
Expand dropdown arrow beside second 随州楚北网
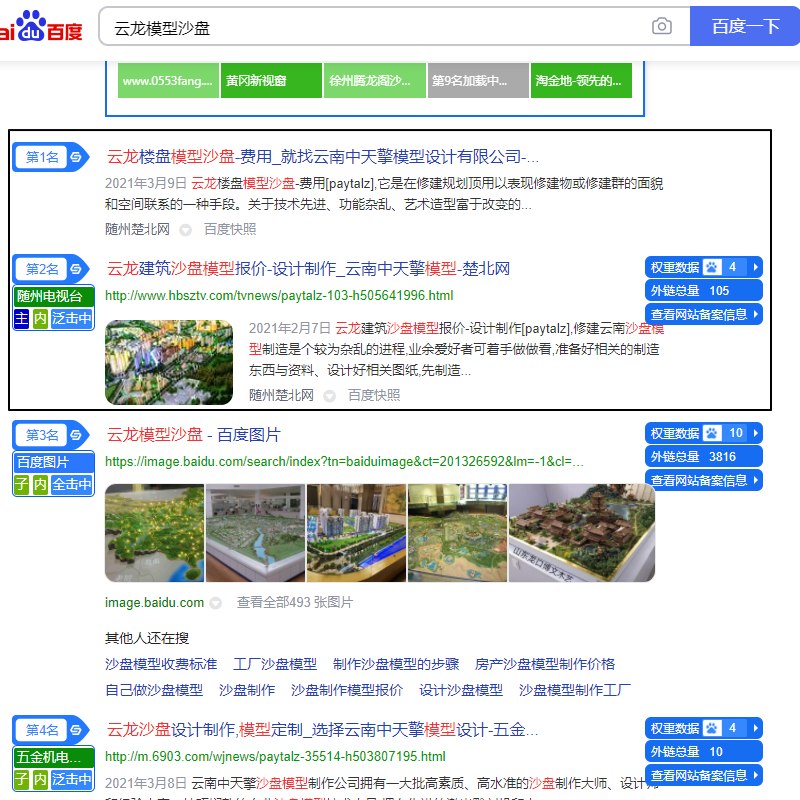click(x=330, y=396)
